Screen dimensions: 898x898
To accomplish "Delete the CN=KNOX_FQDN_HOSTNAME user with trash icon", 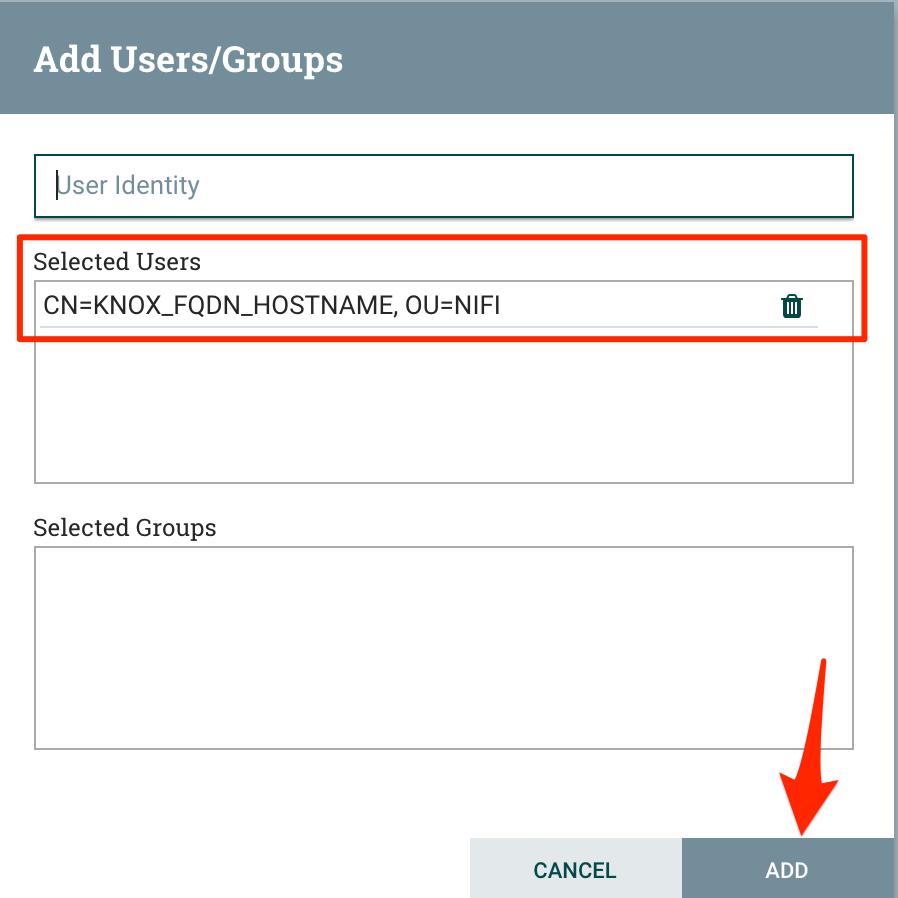I will (x=791, y=306).
